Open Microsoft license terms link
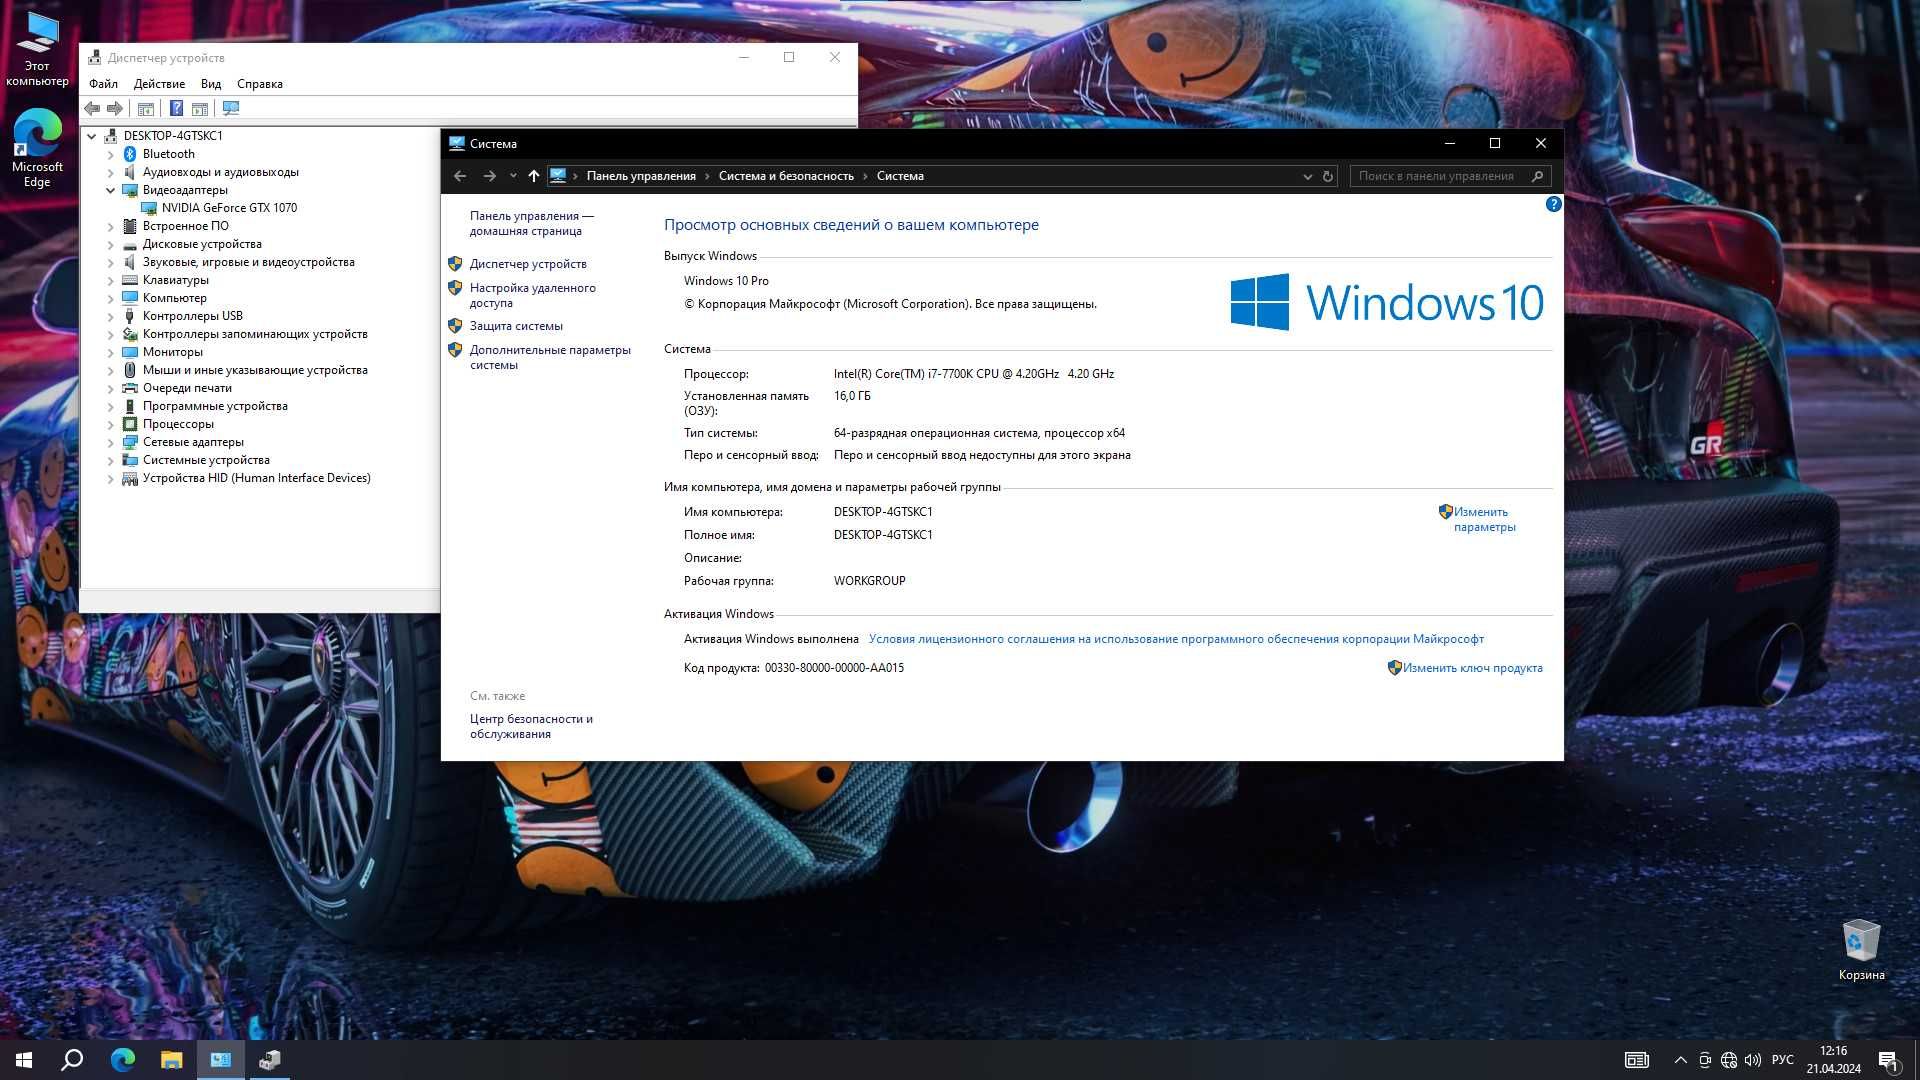This screenshot has width=1920, height=1080. (x=1176, y=639)
